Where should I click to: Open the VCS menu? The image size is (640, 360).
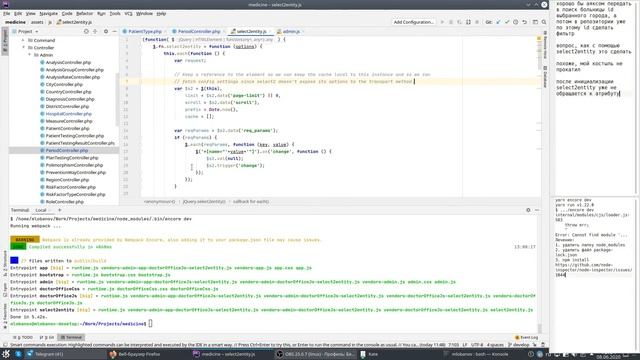tap(128, 13)
